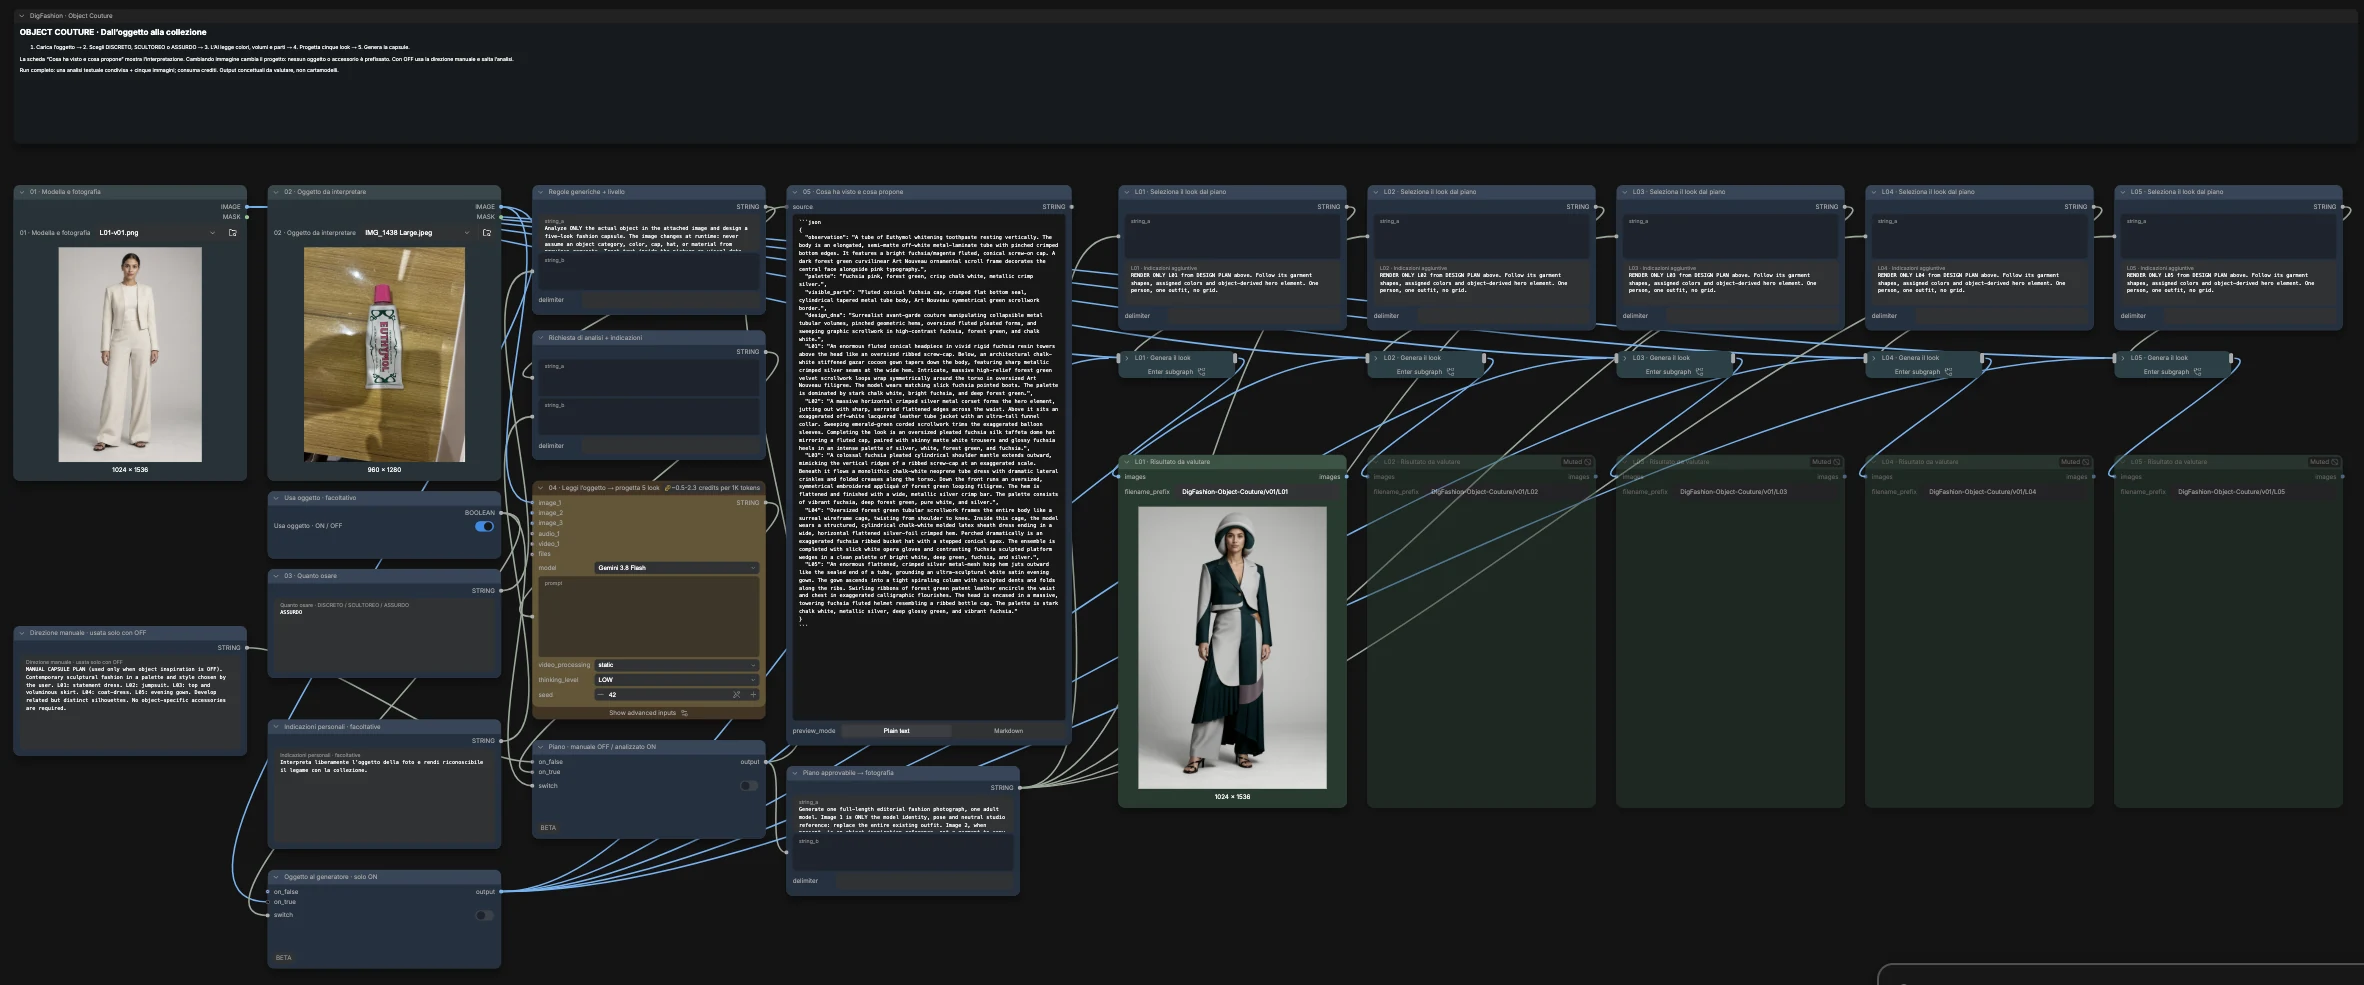Collapse 05 Cosa ha visto e cosa propone node
The height and width of the screenshot is (985, 2364).
click(x=796, y=192)
